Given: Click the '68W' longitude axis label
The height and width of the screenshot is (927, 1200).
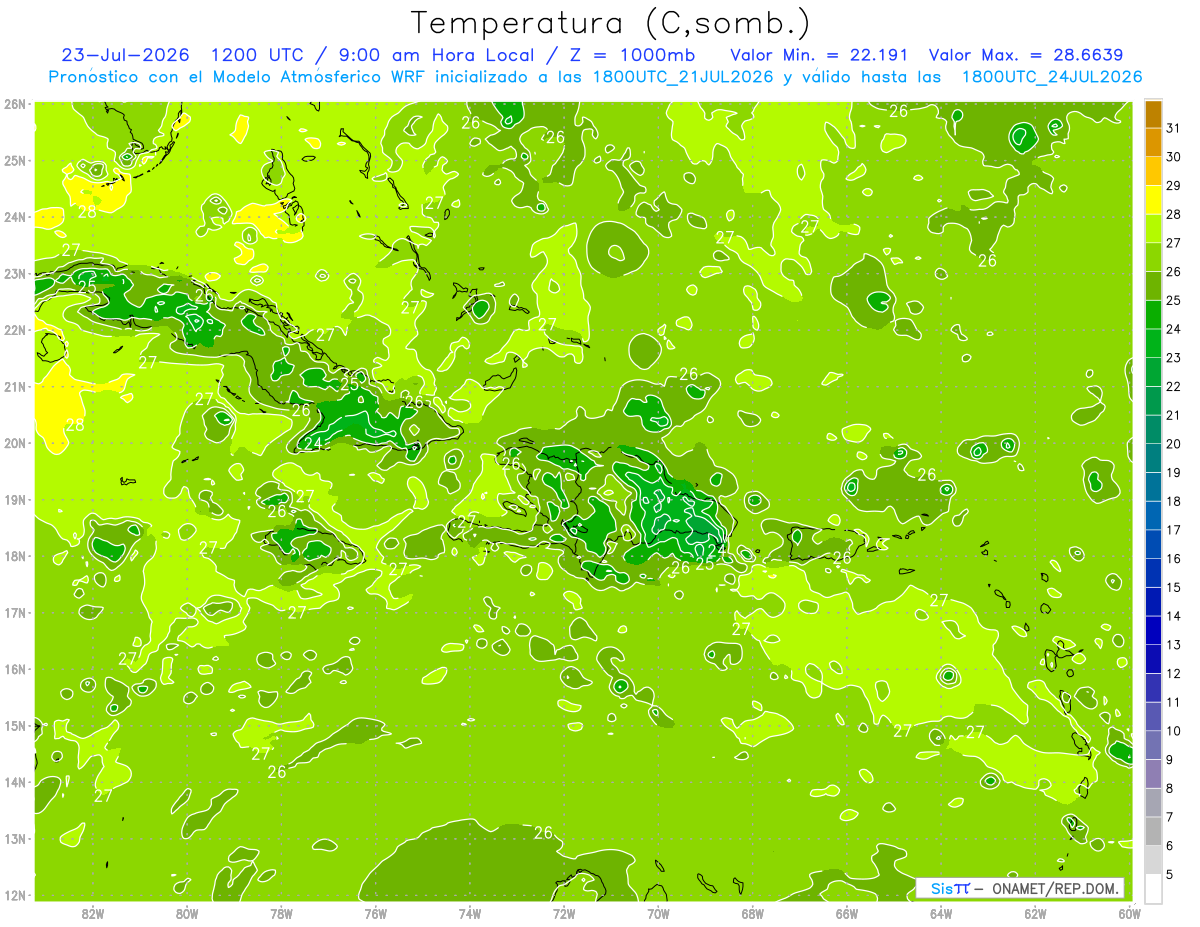Looking at the screenshot, I should pyautogui.click(x=753, y=913).
